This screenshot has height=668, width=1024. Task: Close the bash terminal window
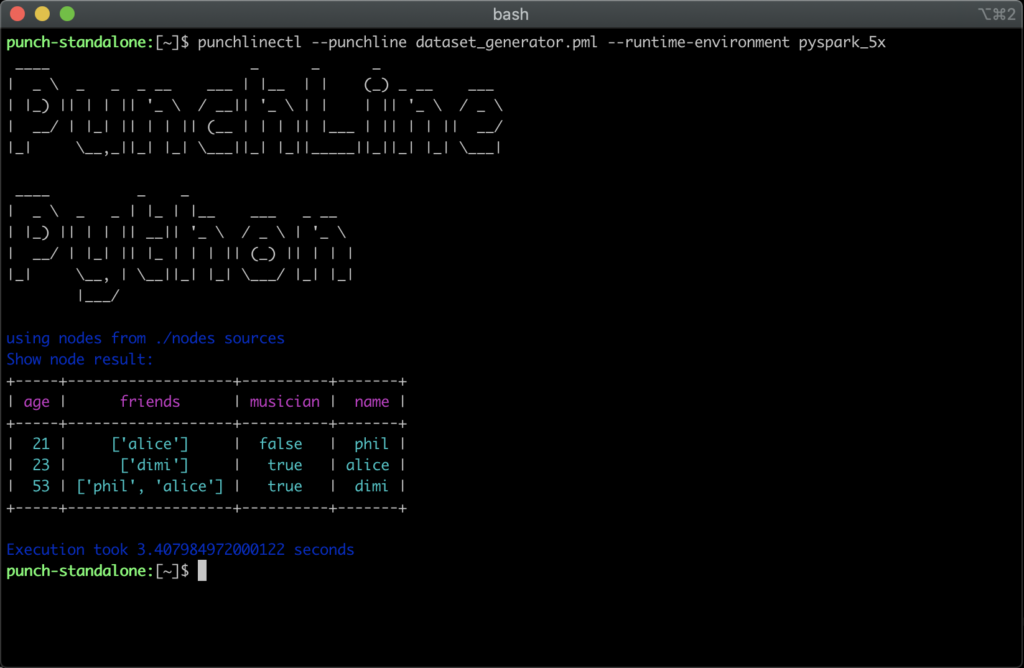pos(18,14)
